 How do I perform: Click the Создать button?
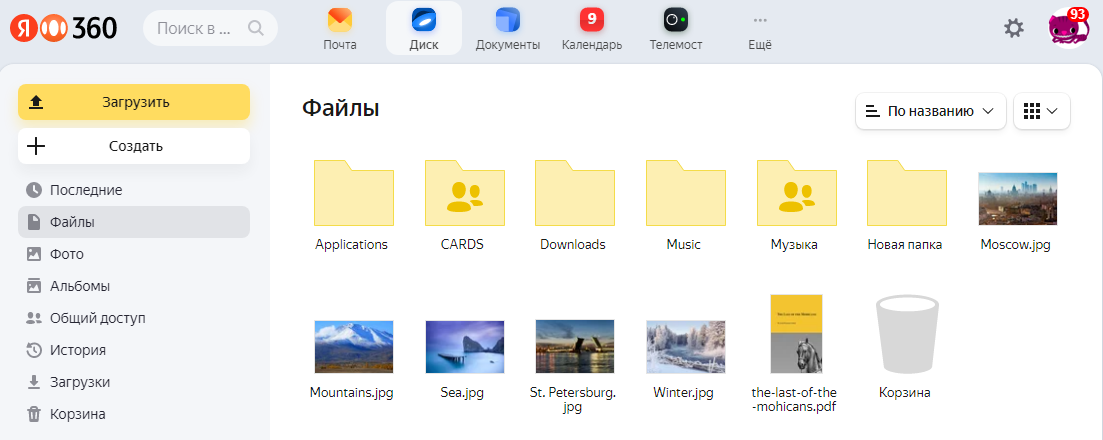(134, 146)
